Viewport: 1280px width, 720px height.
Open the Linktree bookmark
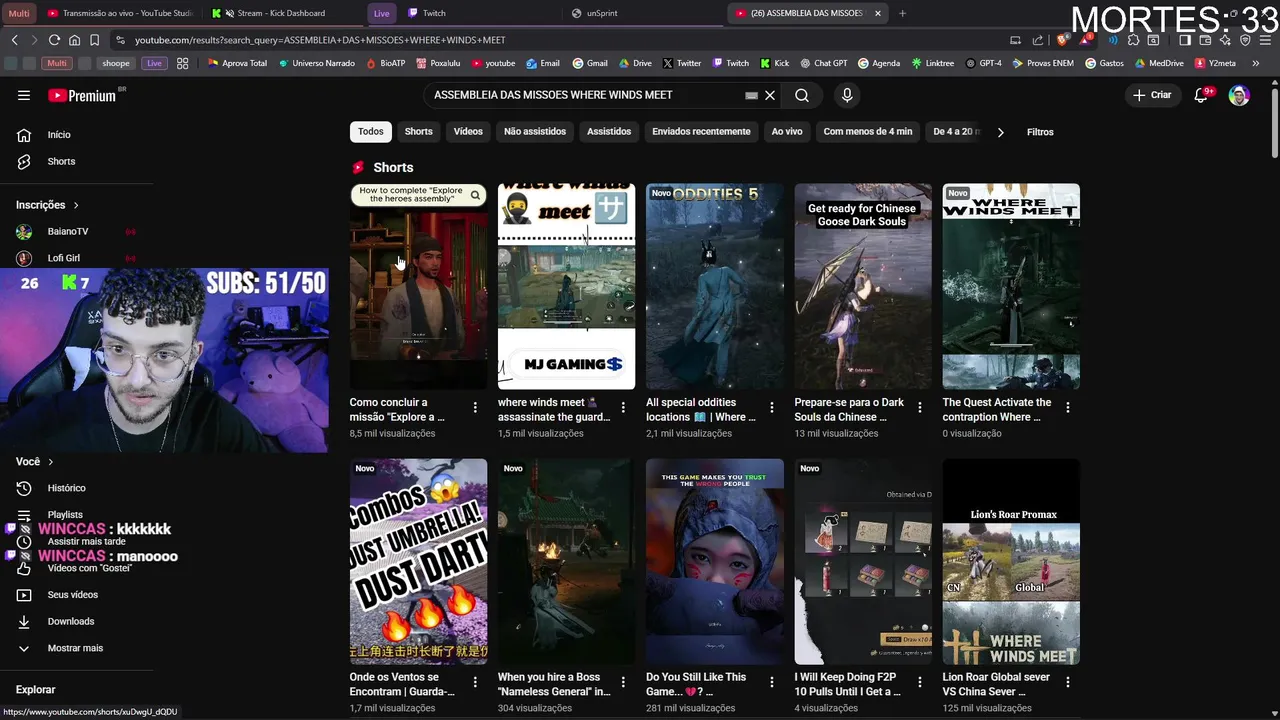coord(932,63)
